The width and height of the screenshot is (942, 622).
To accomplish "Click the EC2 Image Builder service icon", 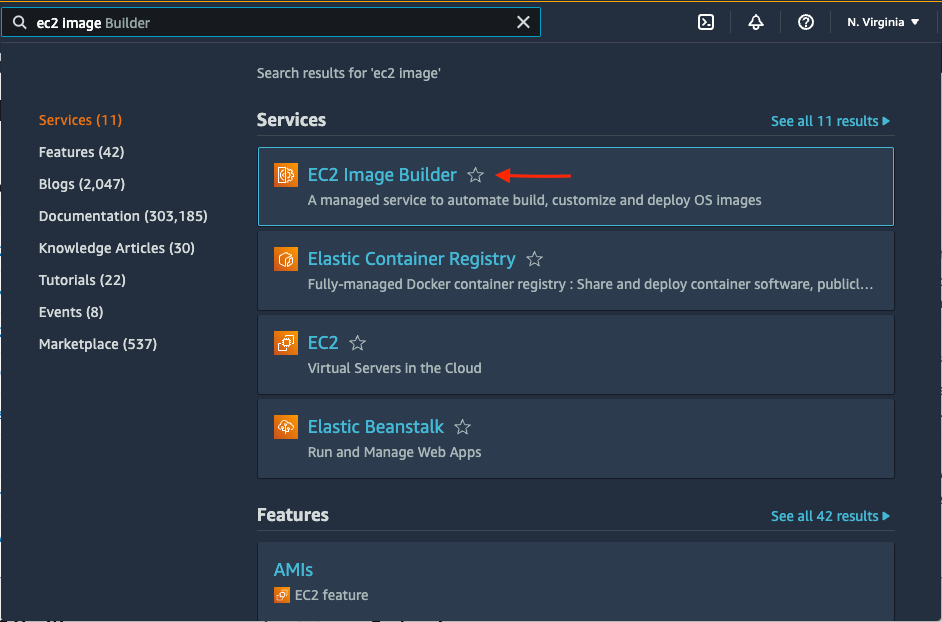I will tap(286, 175).
